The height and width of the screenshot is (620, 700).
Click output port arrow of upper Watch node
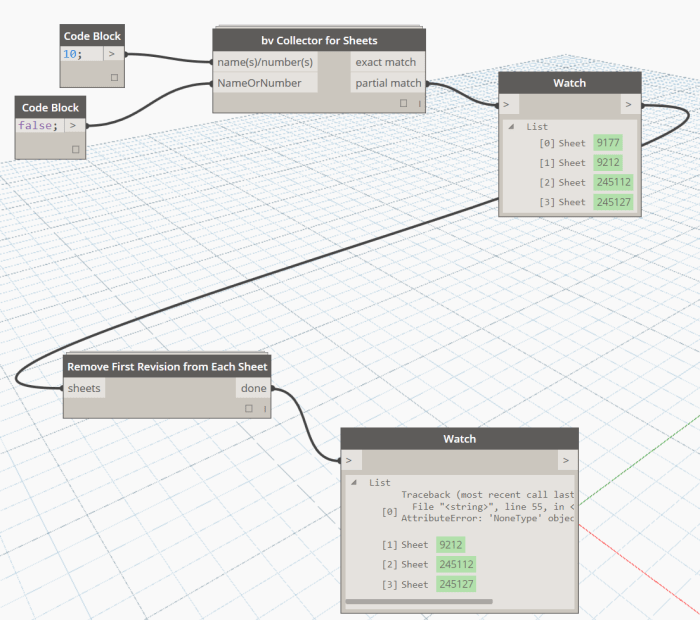[x=628, y=103]
